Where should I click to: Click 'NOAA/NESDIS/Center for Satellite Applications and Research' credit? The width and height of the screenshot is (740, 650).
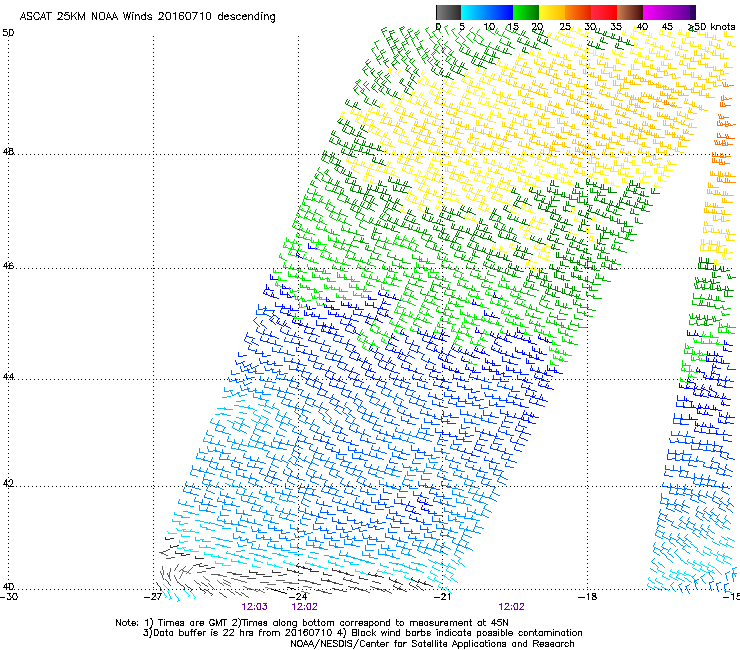coord(432,644)
